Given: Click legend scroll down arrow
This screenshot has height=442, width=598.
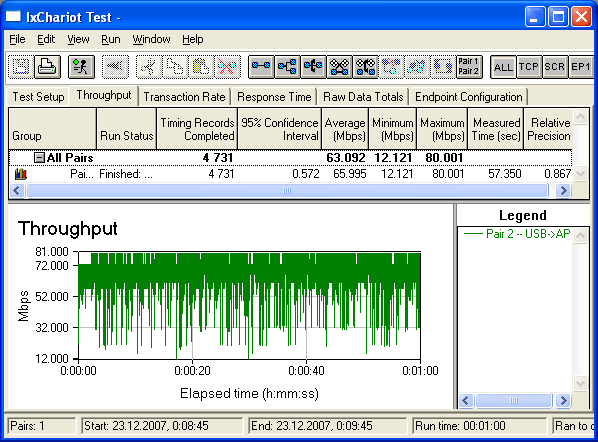Looking at the screenshot, I should click(580, 383).
